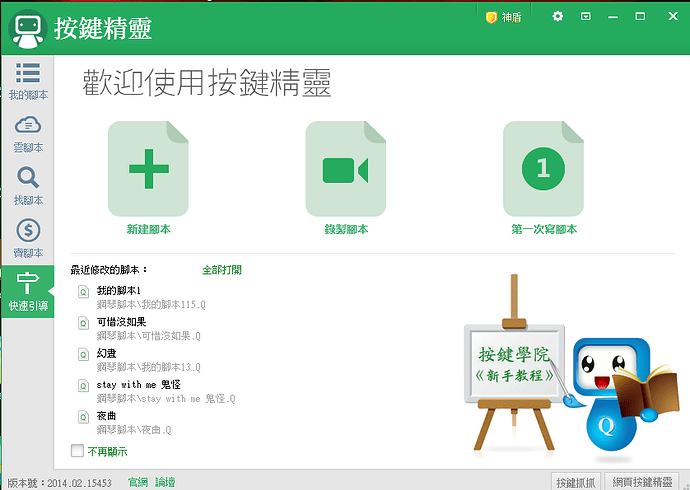This screenshot has width=690, height=490.
Task: Open recent script 可惜沒如果
Action: pos(121,322)
